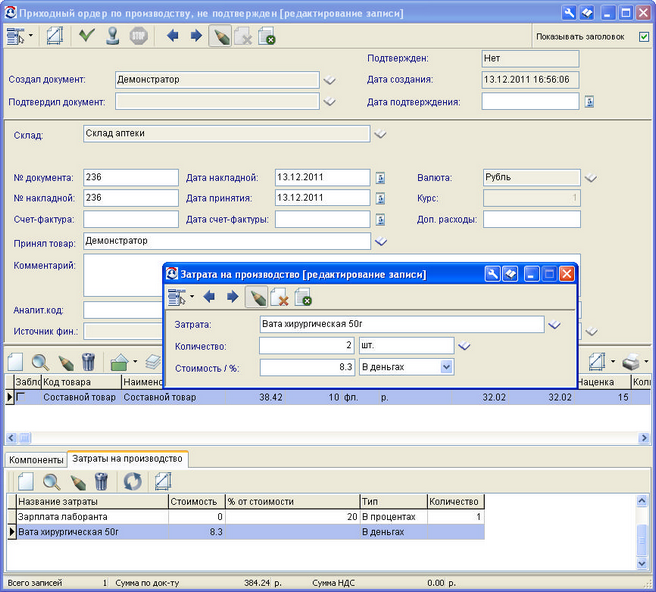
Task: Click the magnifier search in goods toolbar
Action: pyautogui.click(x=41, y=362)
